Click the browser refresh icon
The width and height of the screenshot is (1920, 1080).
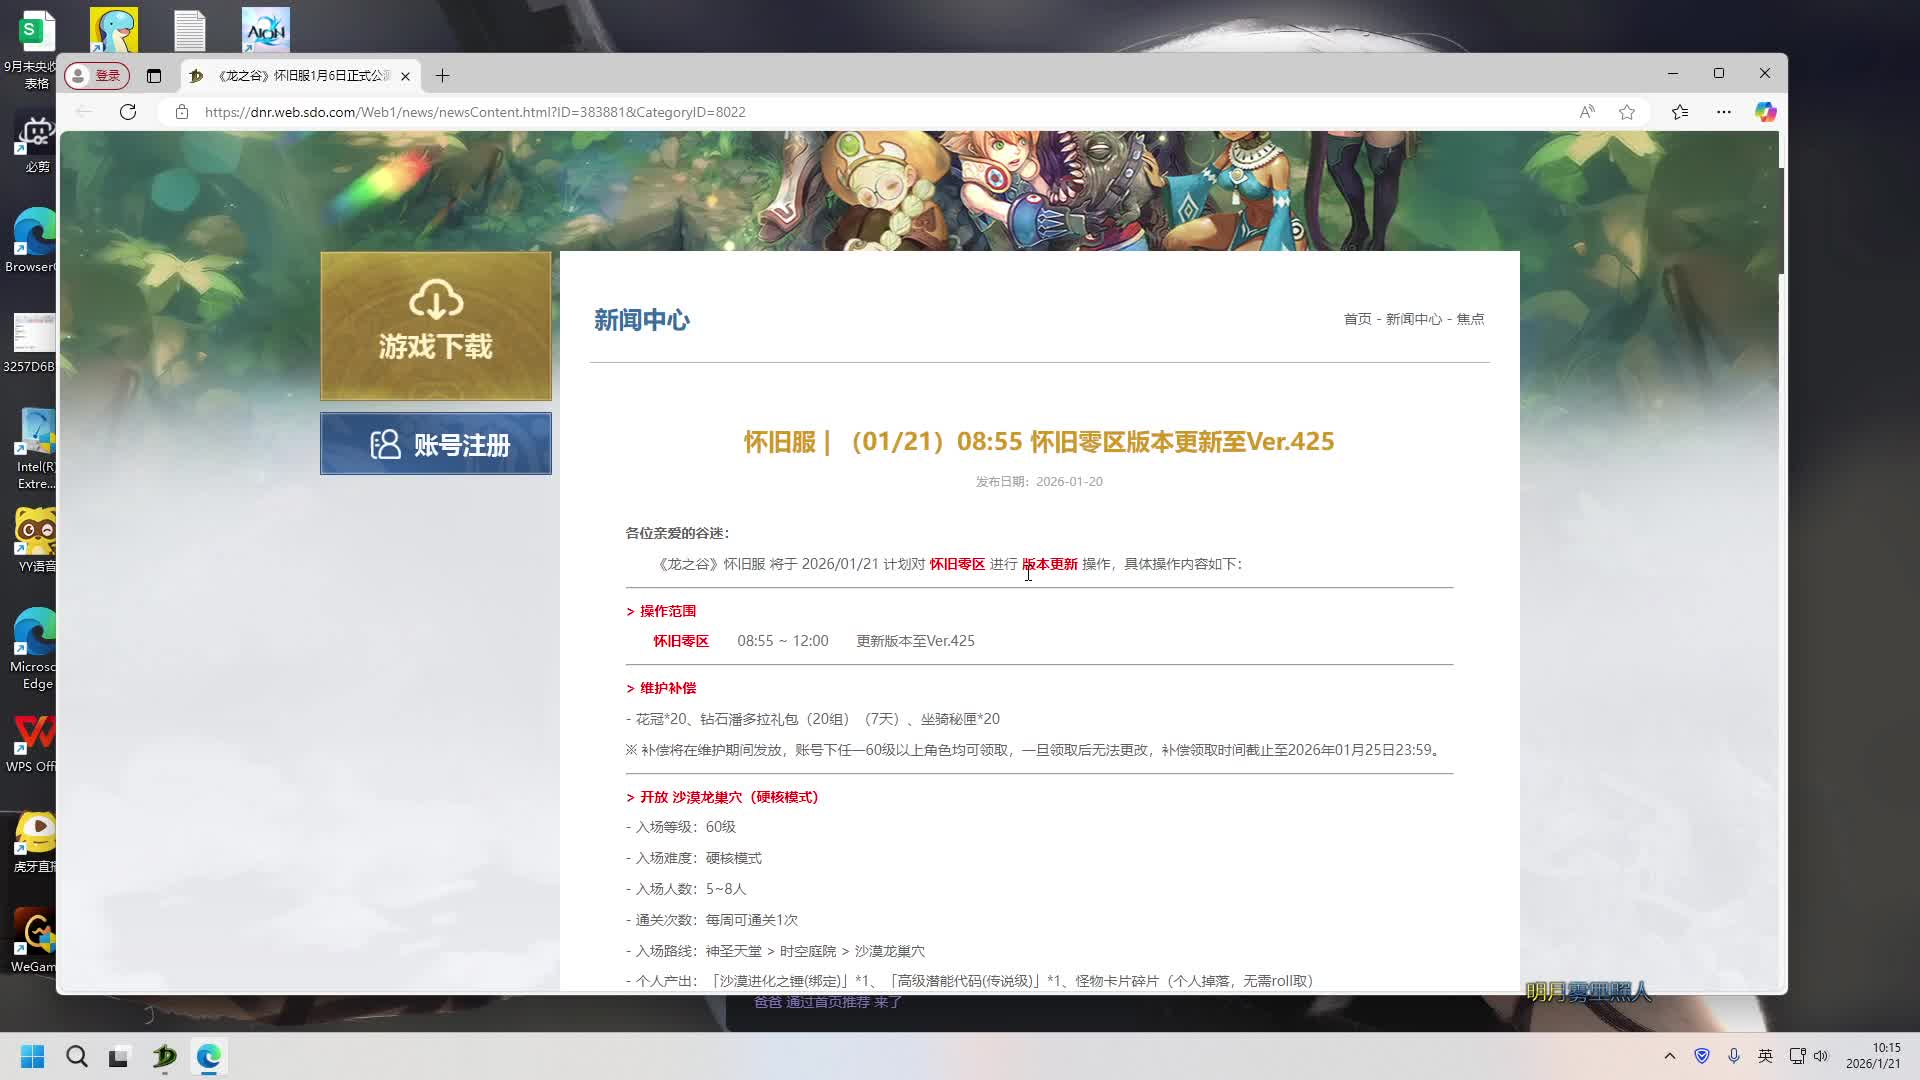pyautogui.click(x=128, y=112)
